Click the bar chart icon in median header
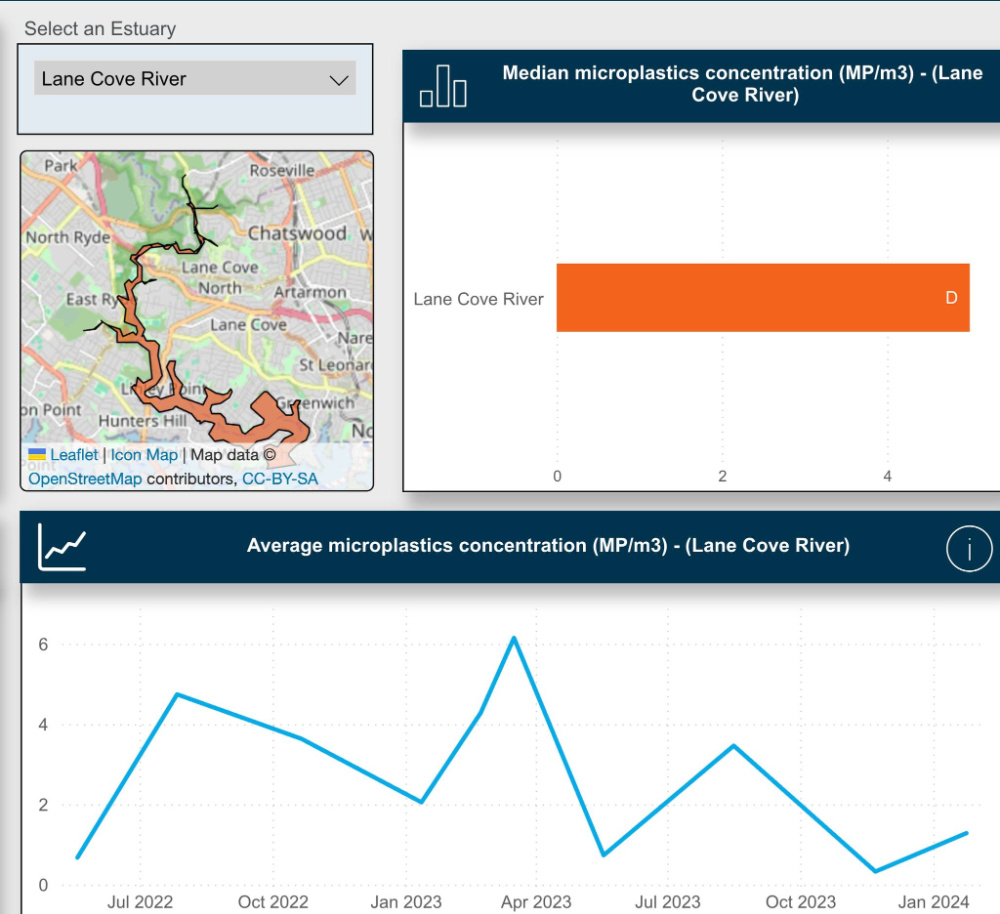 click(x=443, y=87)
